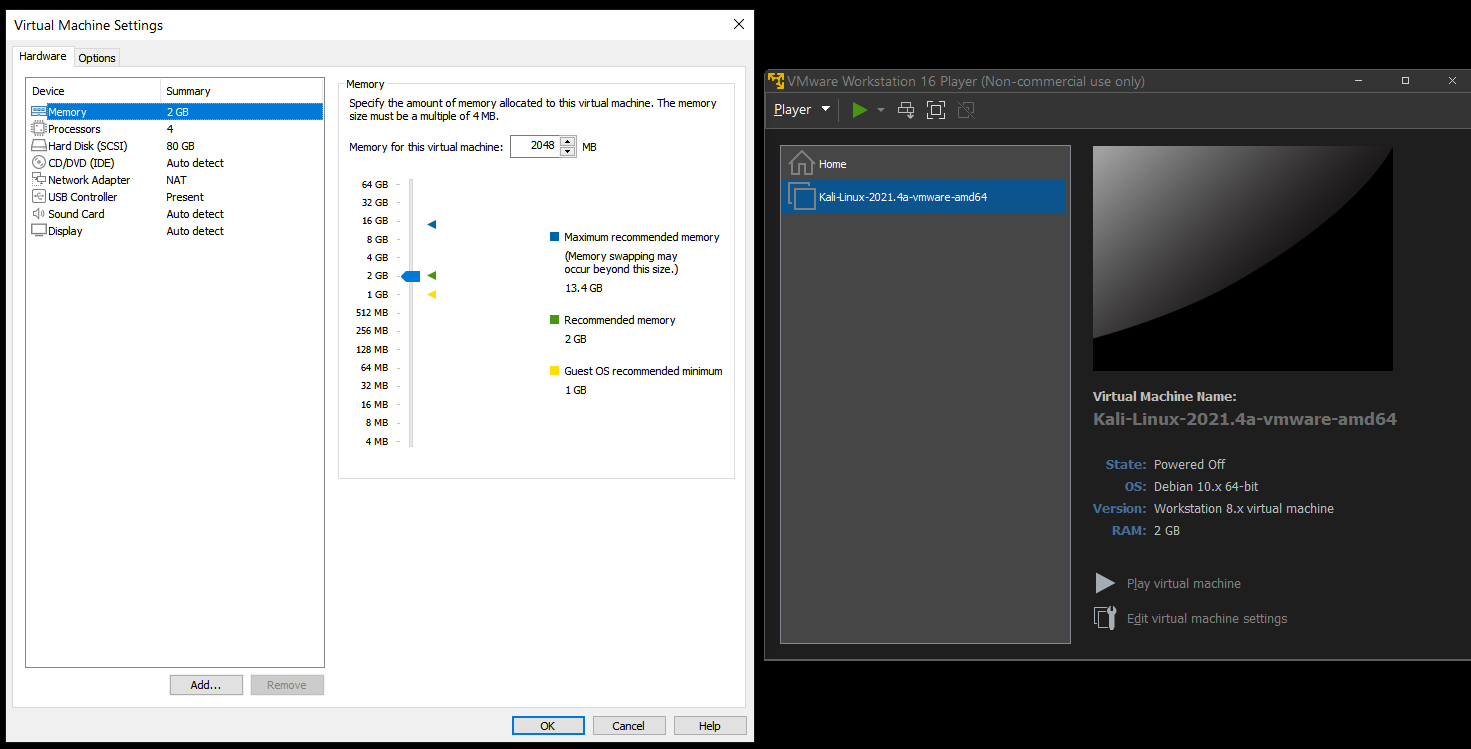This screenshot has width=1471, height=749.
Task: Click the CD/DVD (IDE) disc icon
Action: 39,163
